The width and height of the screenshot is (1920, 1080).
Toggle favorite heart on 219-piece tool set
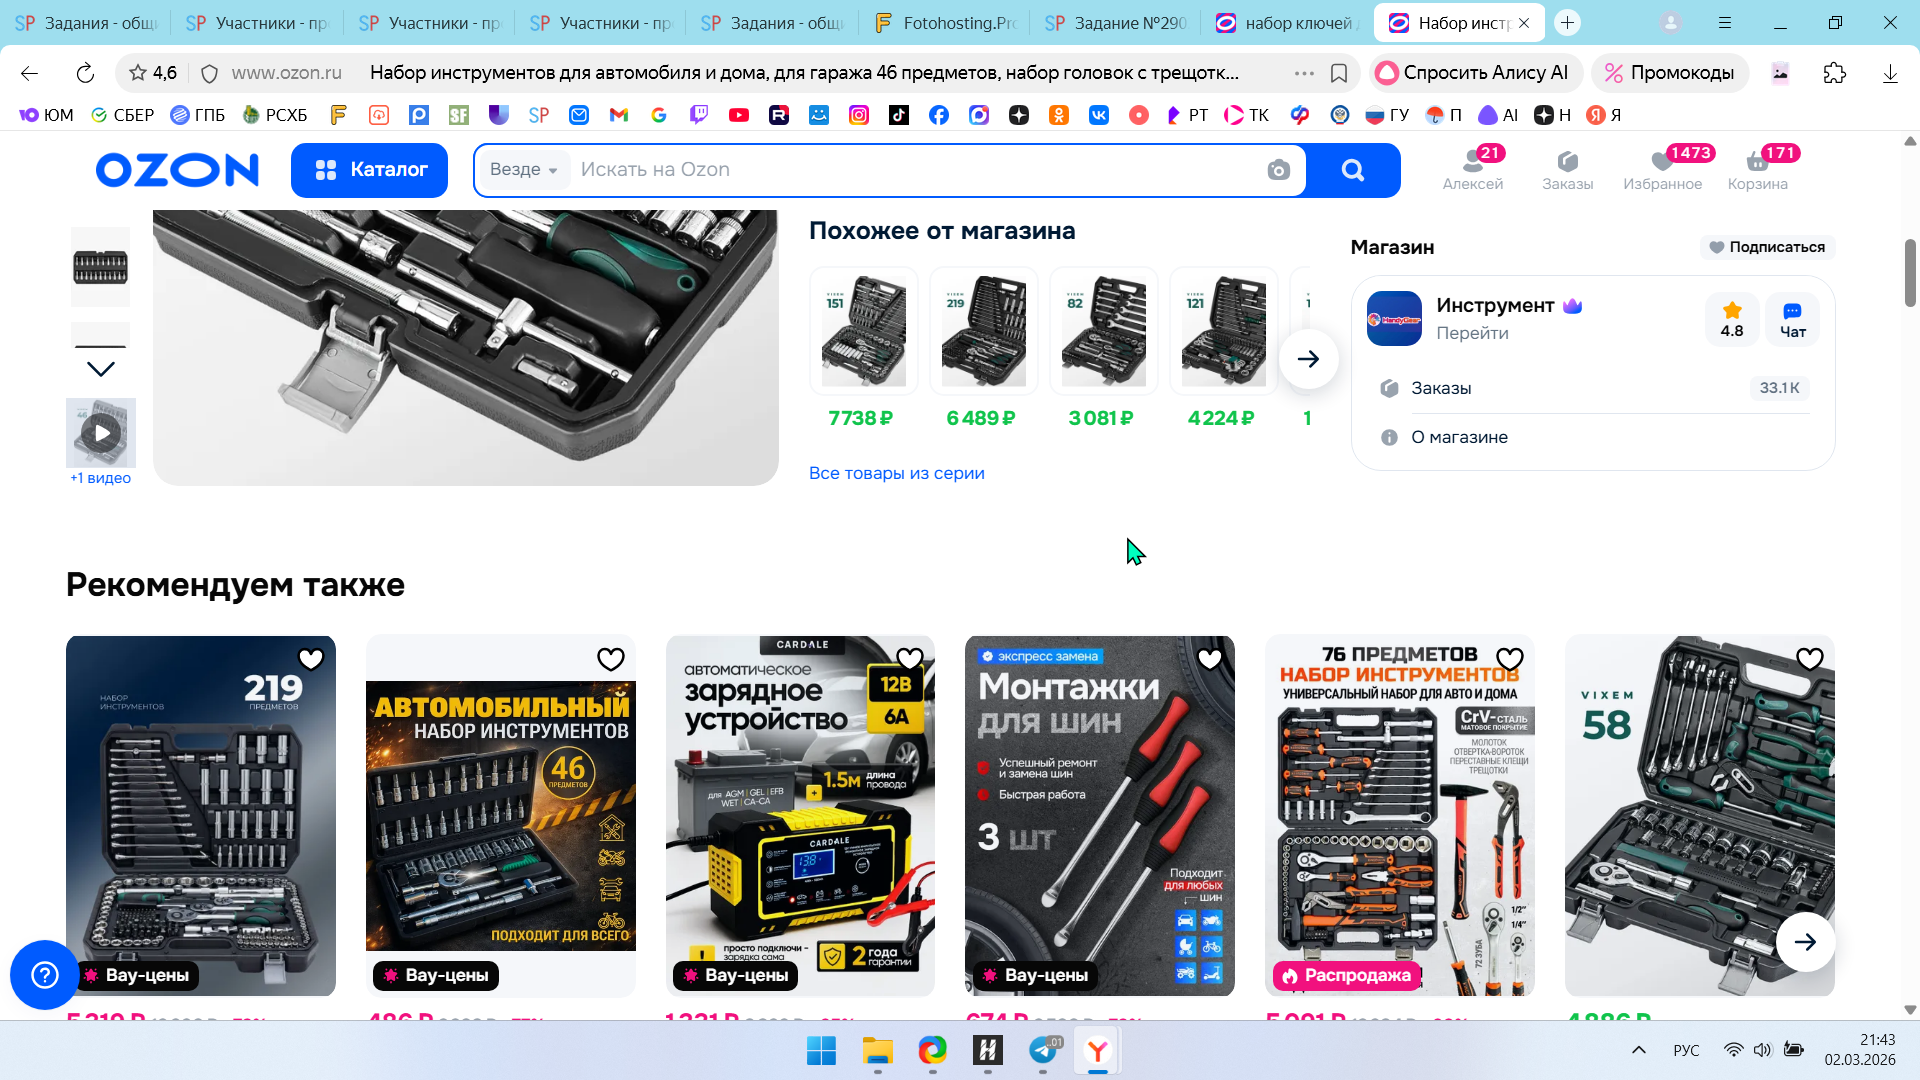[311, 659]
